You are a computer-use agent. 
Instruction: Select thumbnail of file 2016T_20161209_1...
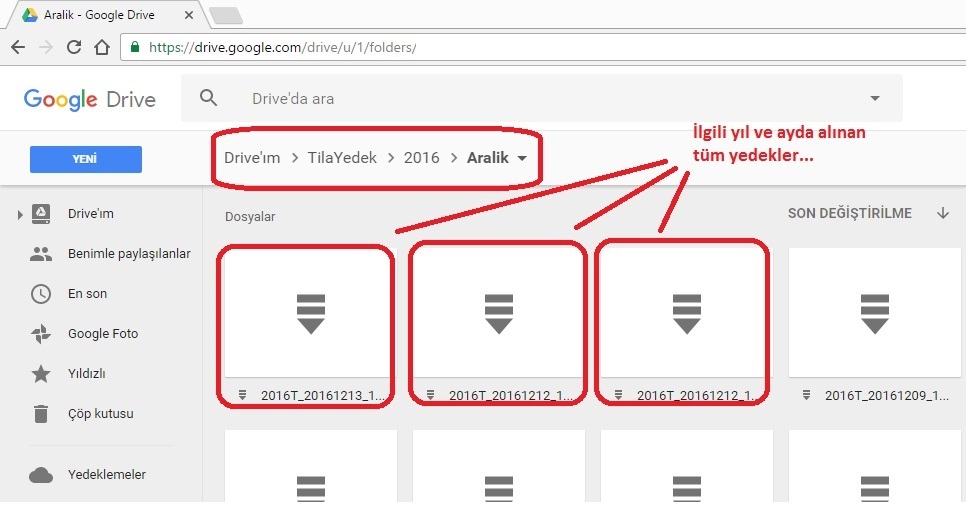click(x=875, y=313)
